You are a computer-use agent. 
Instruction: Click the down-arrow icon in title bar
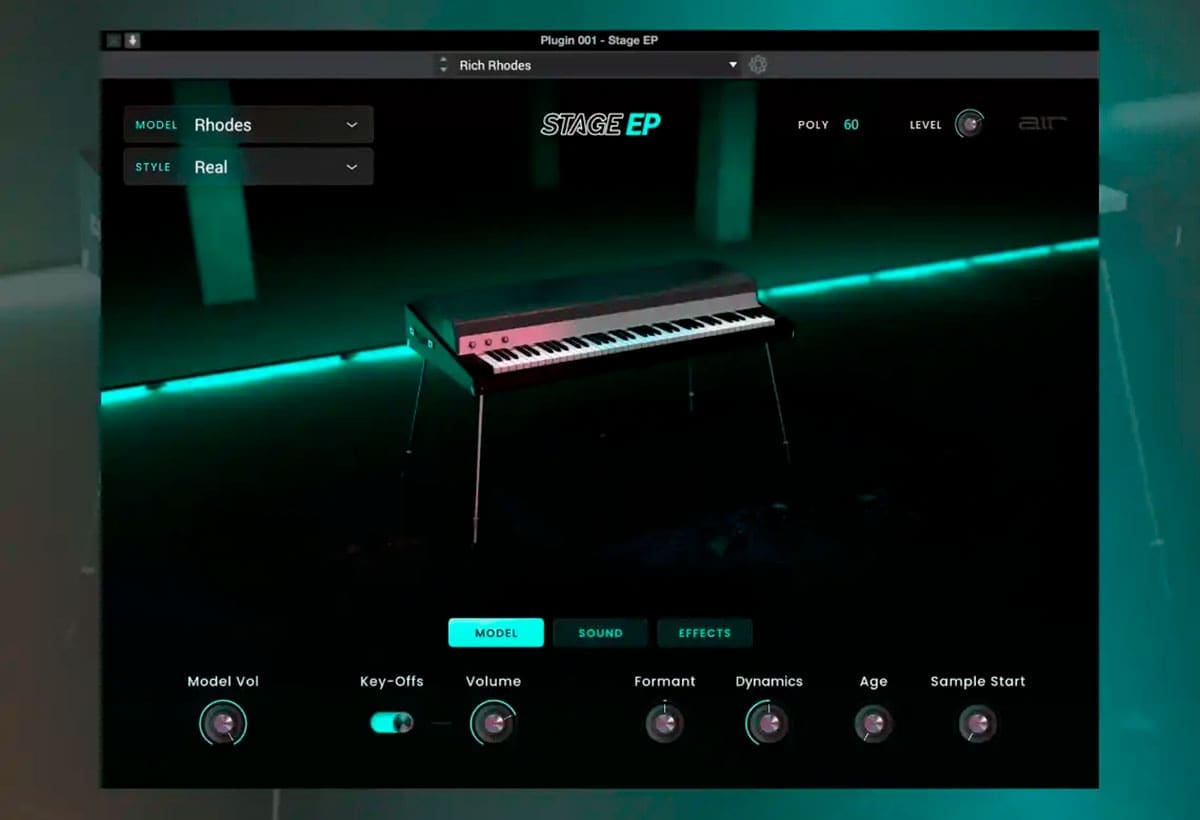pos(132,41)
